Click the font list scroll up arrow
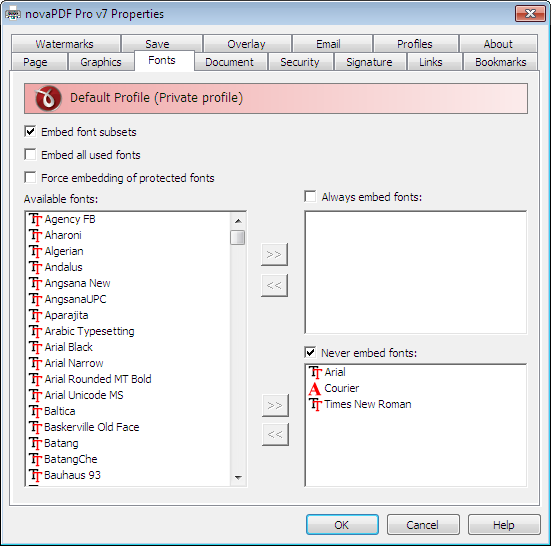The image size is (551, 546). (238, 221)
